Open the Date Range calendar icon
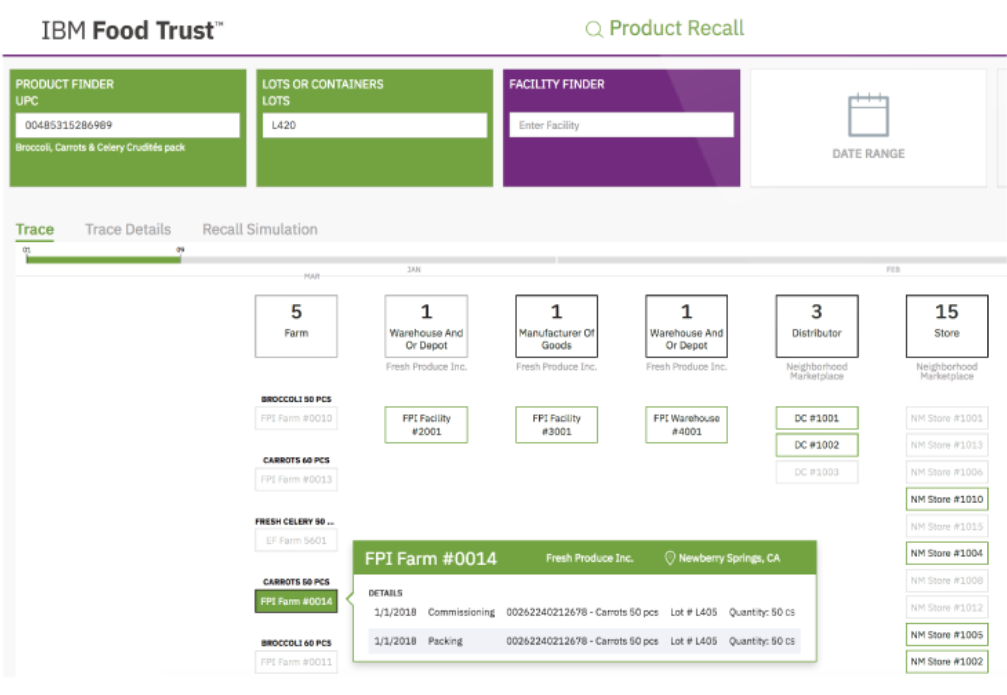 tap(868, 115)
